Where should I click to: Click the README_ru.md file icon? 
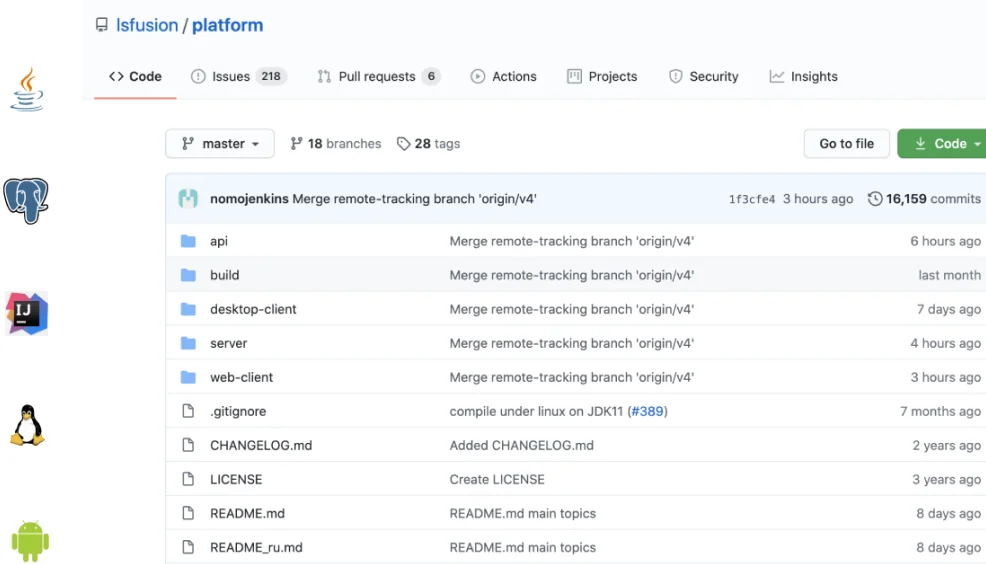[x=188, y=546]
